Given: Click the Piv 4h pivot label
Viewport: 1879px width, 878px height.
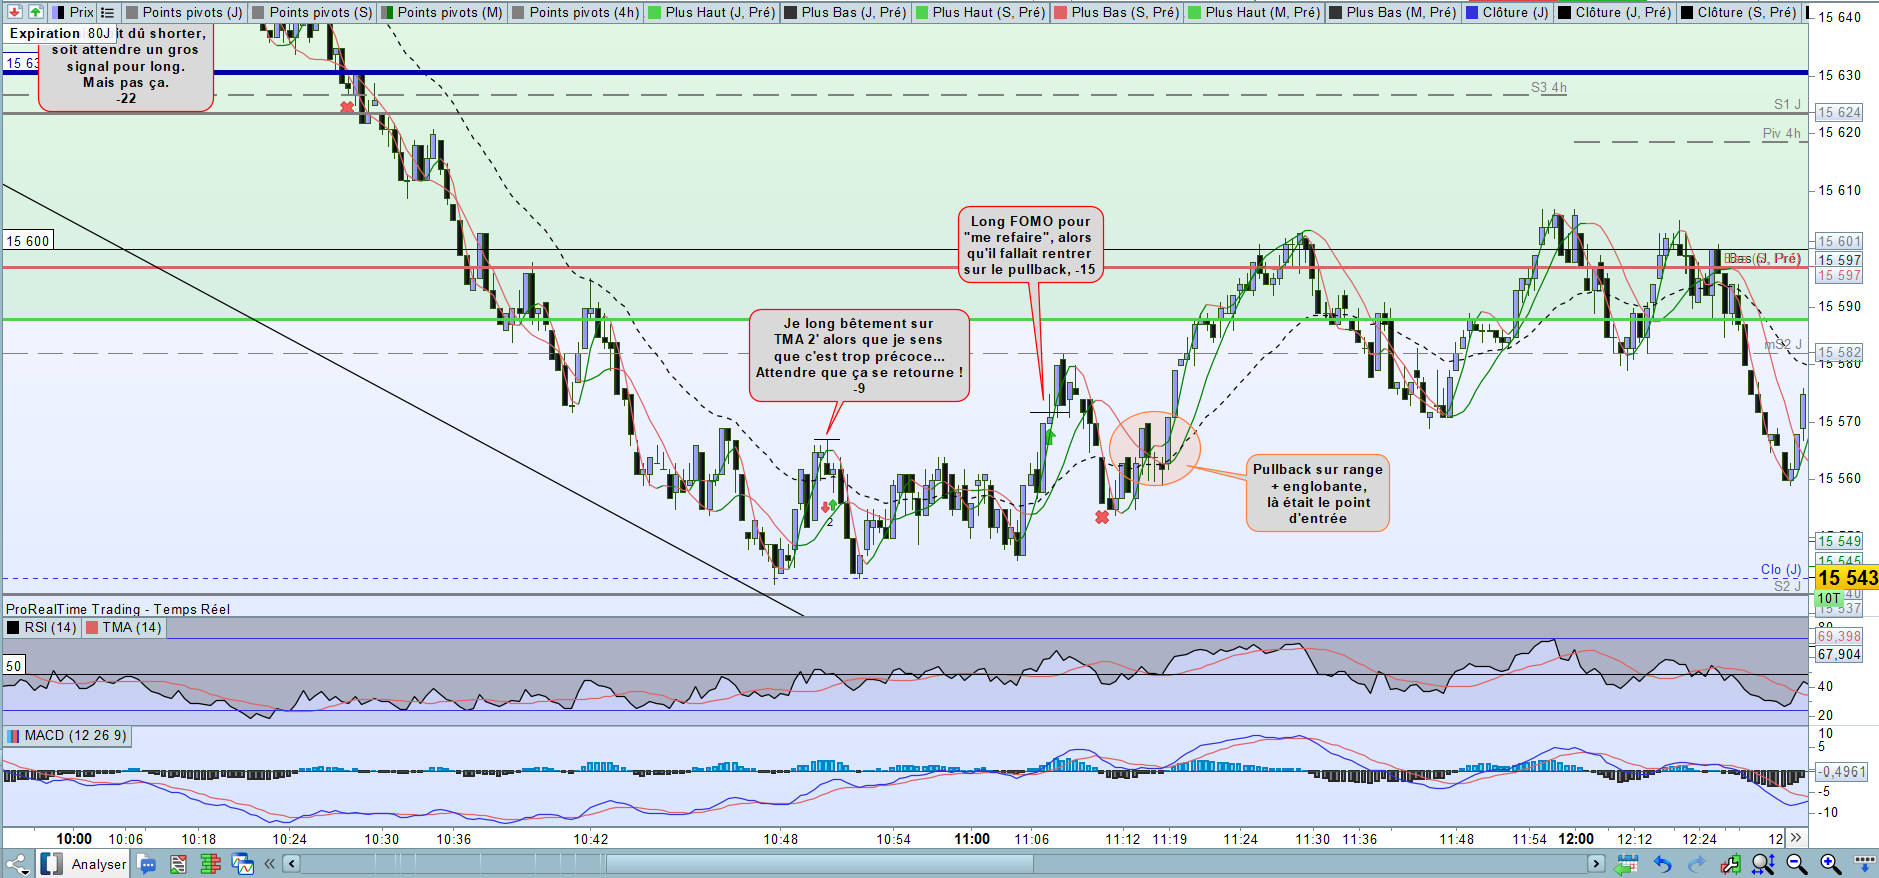Looking at the screenshot, I should pos(1782,133).
